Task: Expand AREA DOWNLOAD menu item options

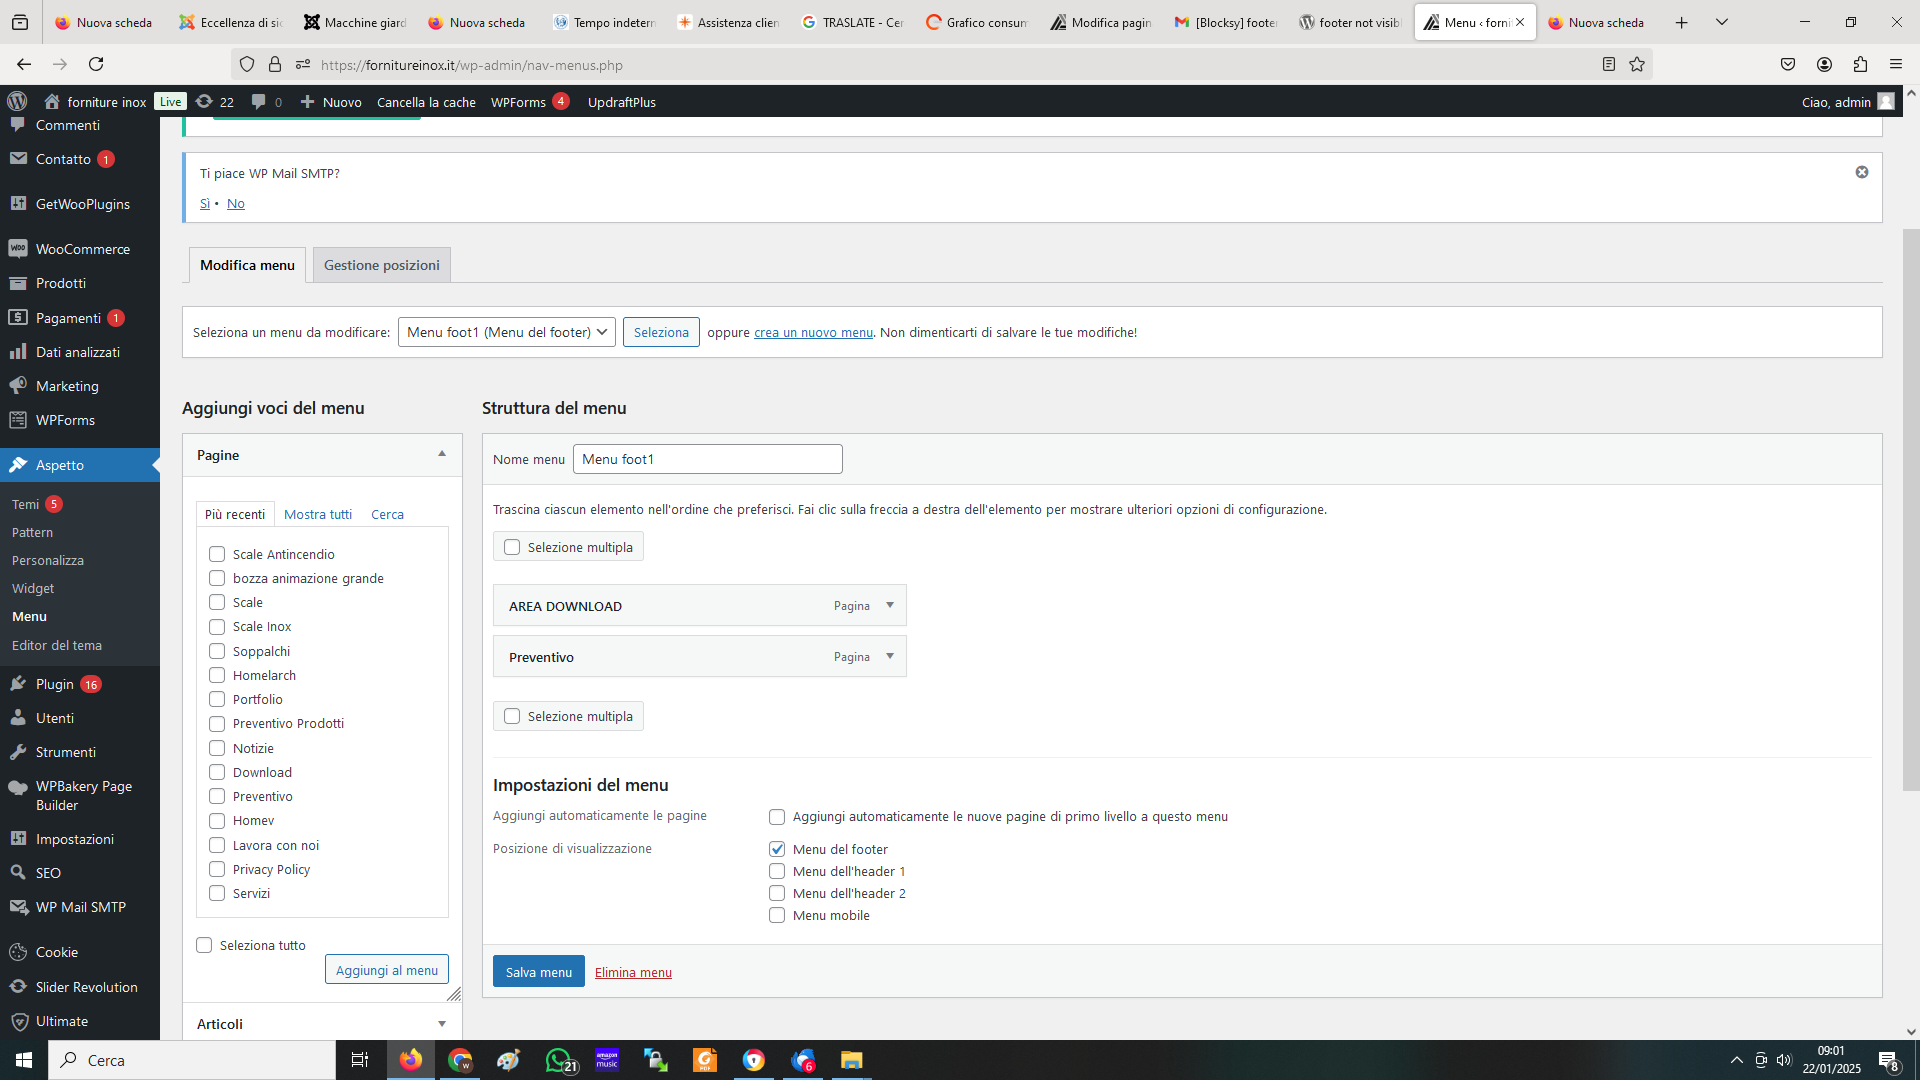Action: pyautogui.click(x=890, y=605)
